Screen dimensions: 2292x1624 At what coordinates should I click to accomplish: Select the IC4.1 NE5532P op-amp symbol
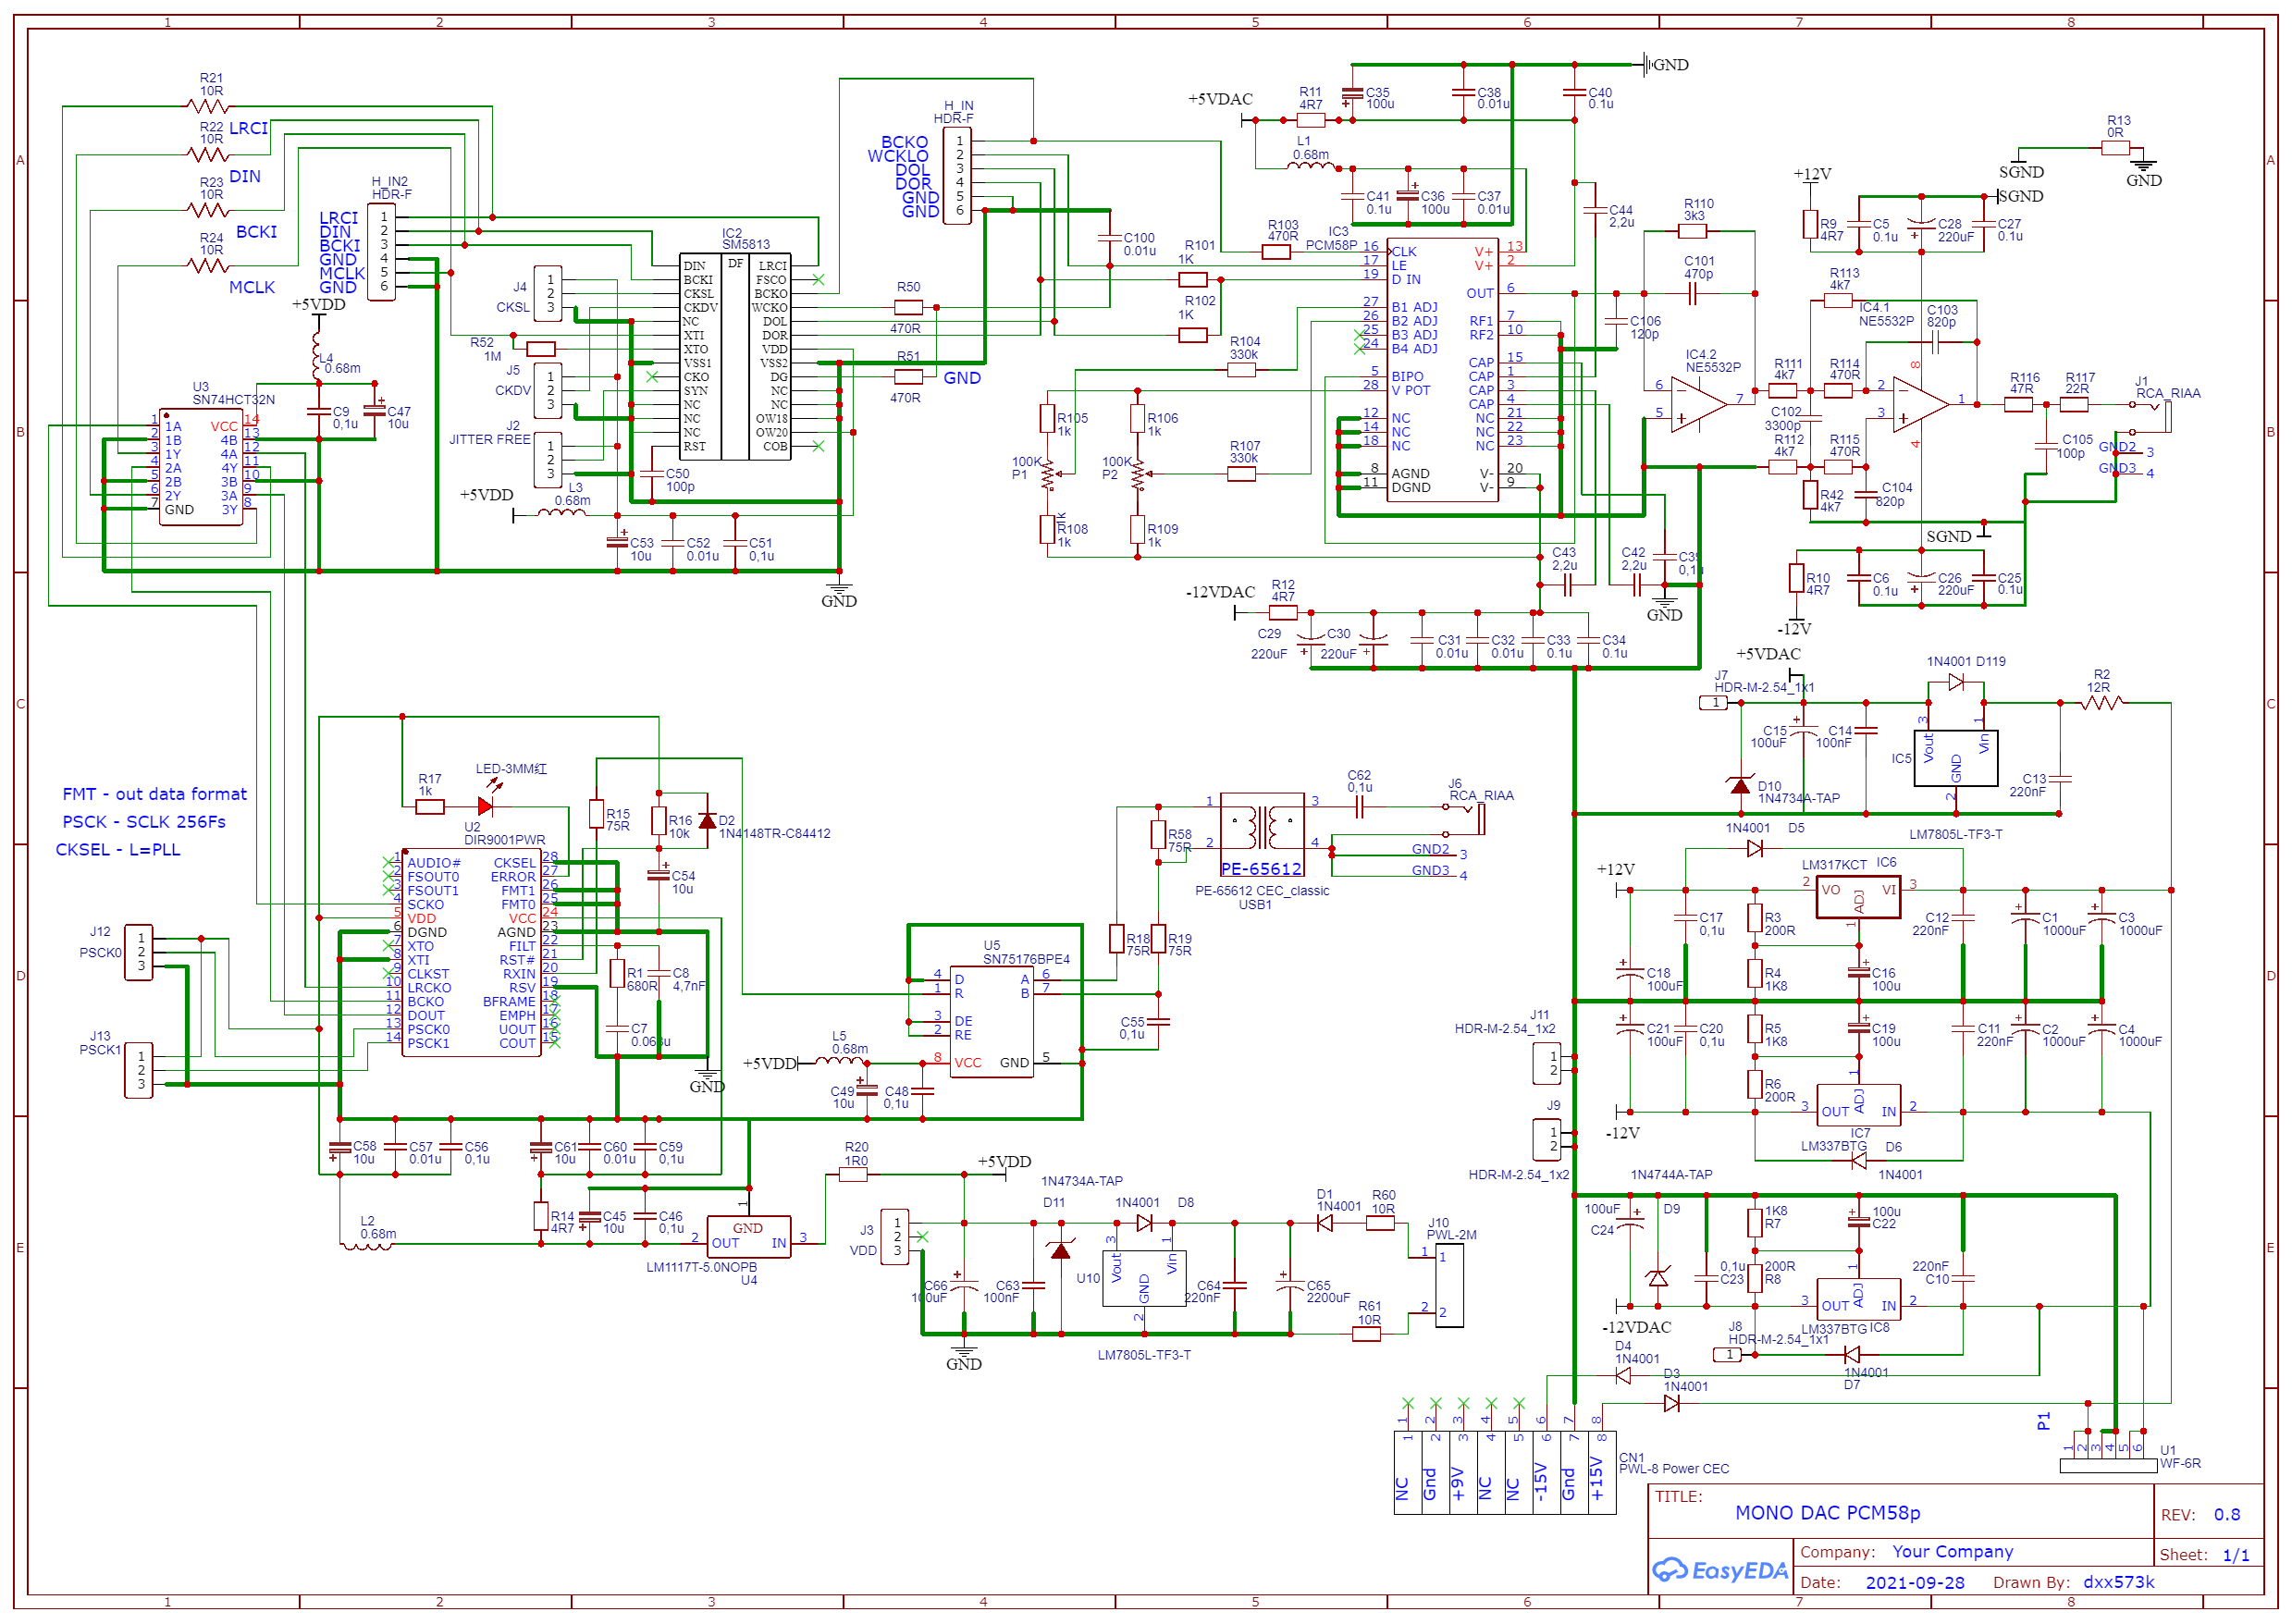point(1920,406)
